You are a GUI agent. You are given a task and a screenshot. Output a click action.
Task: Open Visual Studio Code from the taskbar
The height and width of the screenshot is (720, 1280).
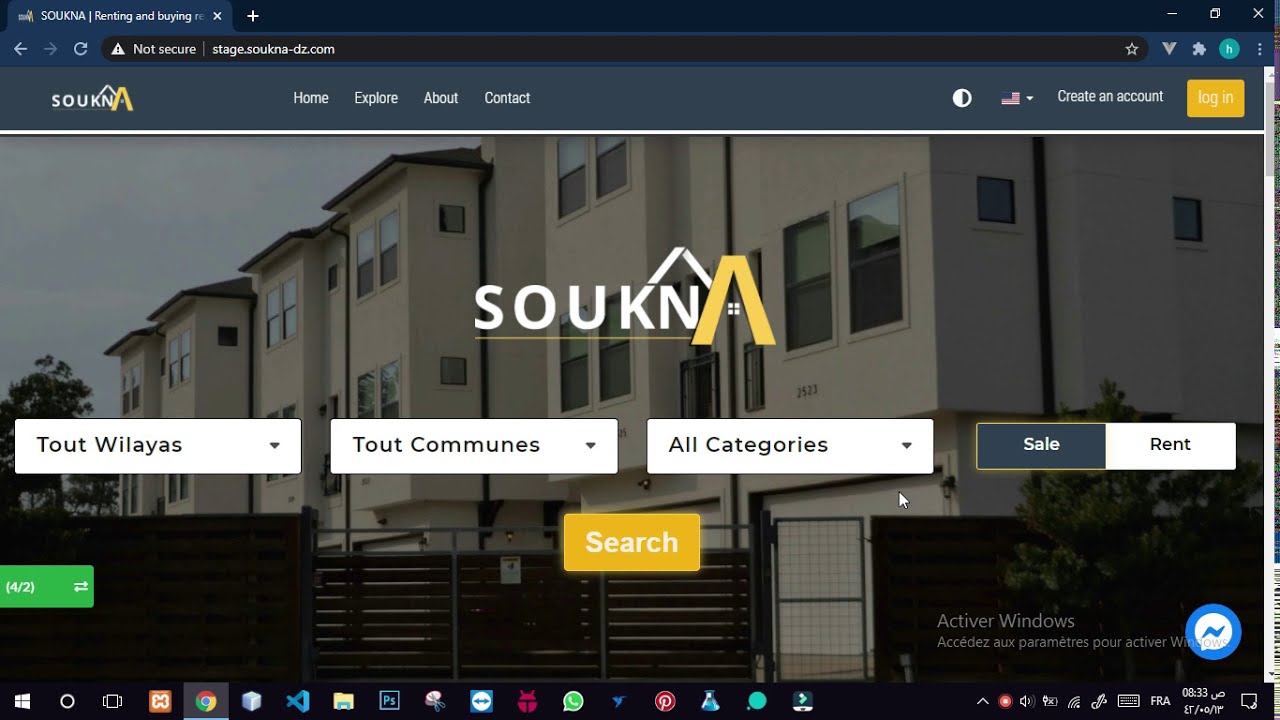click(x=298, y=701)
